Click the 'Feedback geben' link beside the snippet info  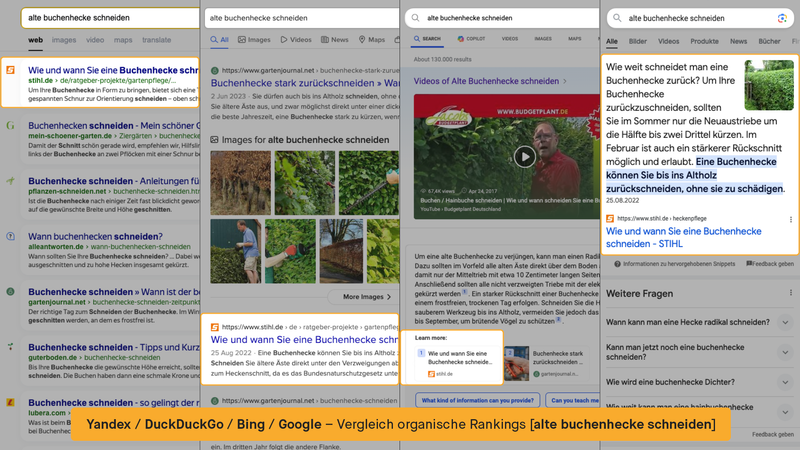770,264
